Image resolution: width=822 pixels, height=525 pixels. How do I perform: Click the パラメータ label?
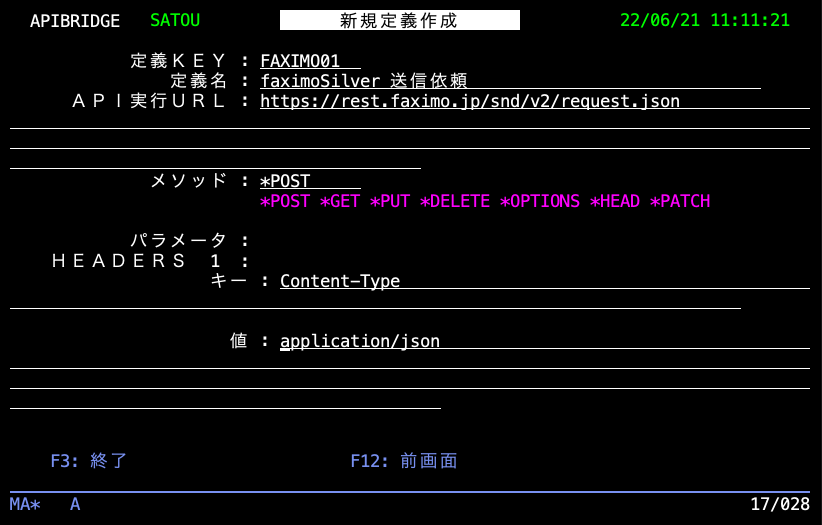(178, 241)
